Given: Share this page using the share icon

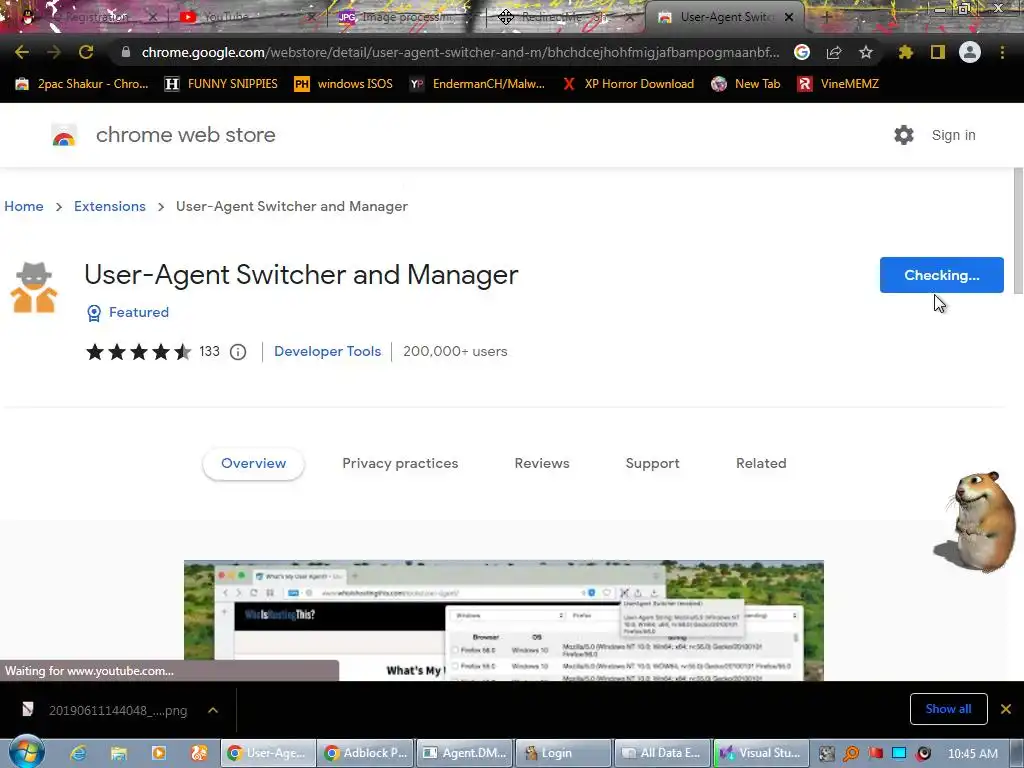Looking at the screenshot, I should [x=834, y=52].
